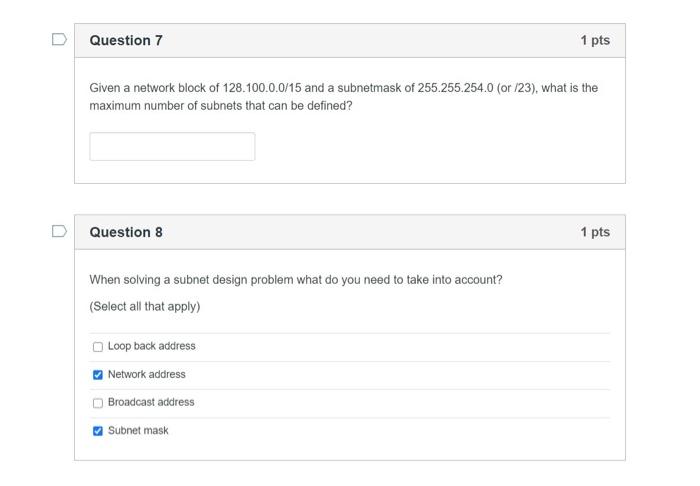Click the 'Subnet mask' option label
The width and height of the screenshot is (700, 486).
click(x=138, y=430)
